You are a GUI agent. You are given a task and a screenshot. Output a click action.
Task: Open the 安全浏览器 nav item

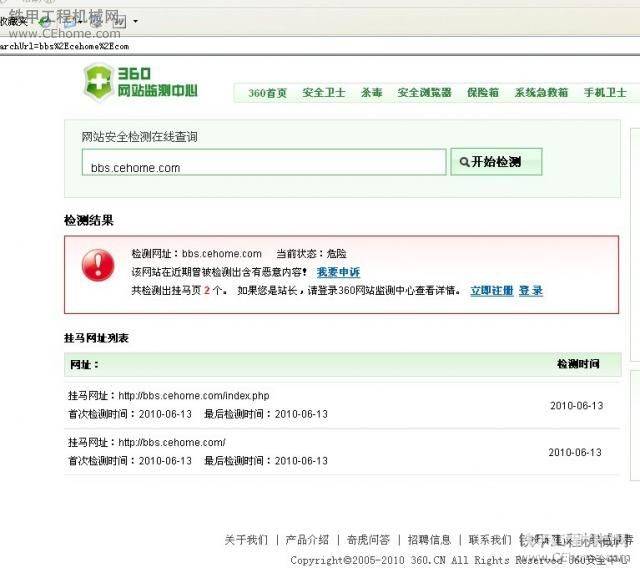[x=424, y=93]
